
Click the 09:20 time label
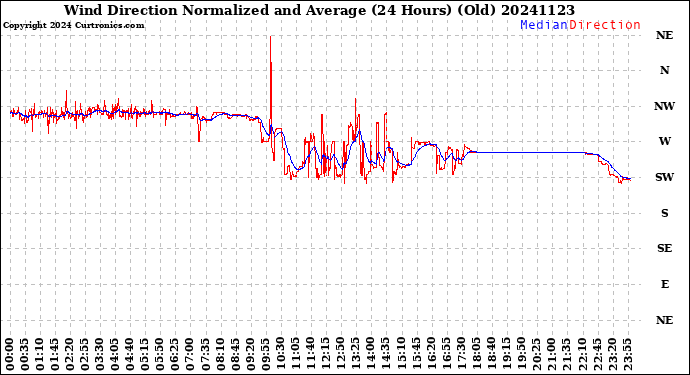pos(250,354)
